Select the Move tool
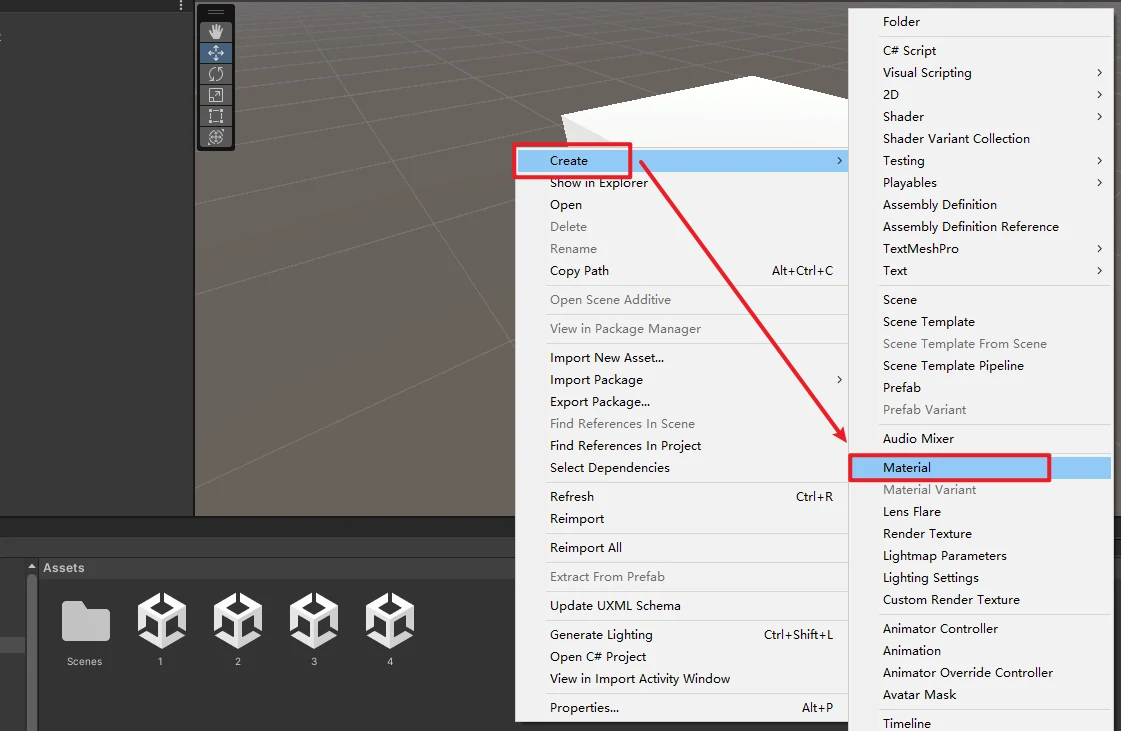The image size is (1121, 731). click(216, 53)
